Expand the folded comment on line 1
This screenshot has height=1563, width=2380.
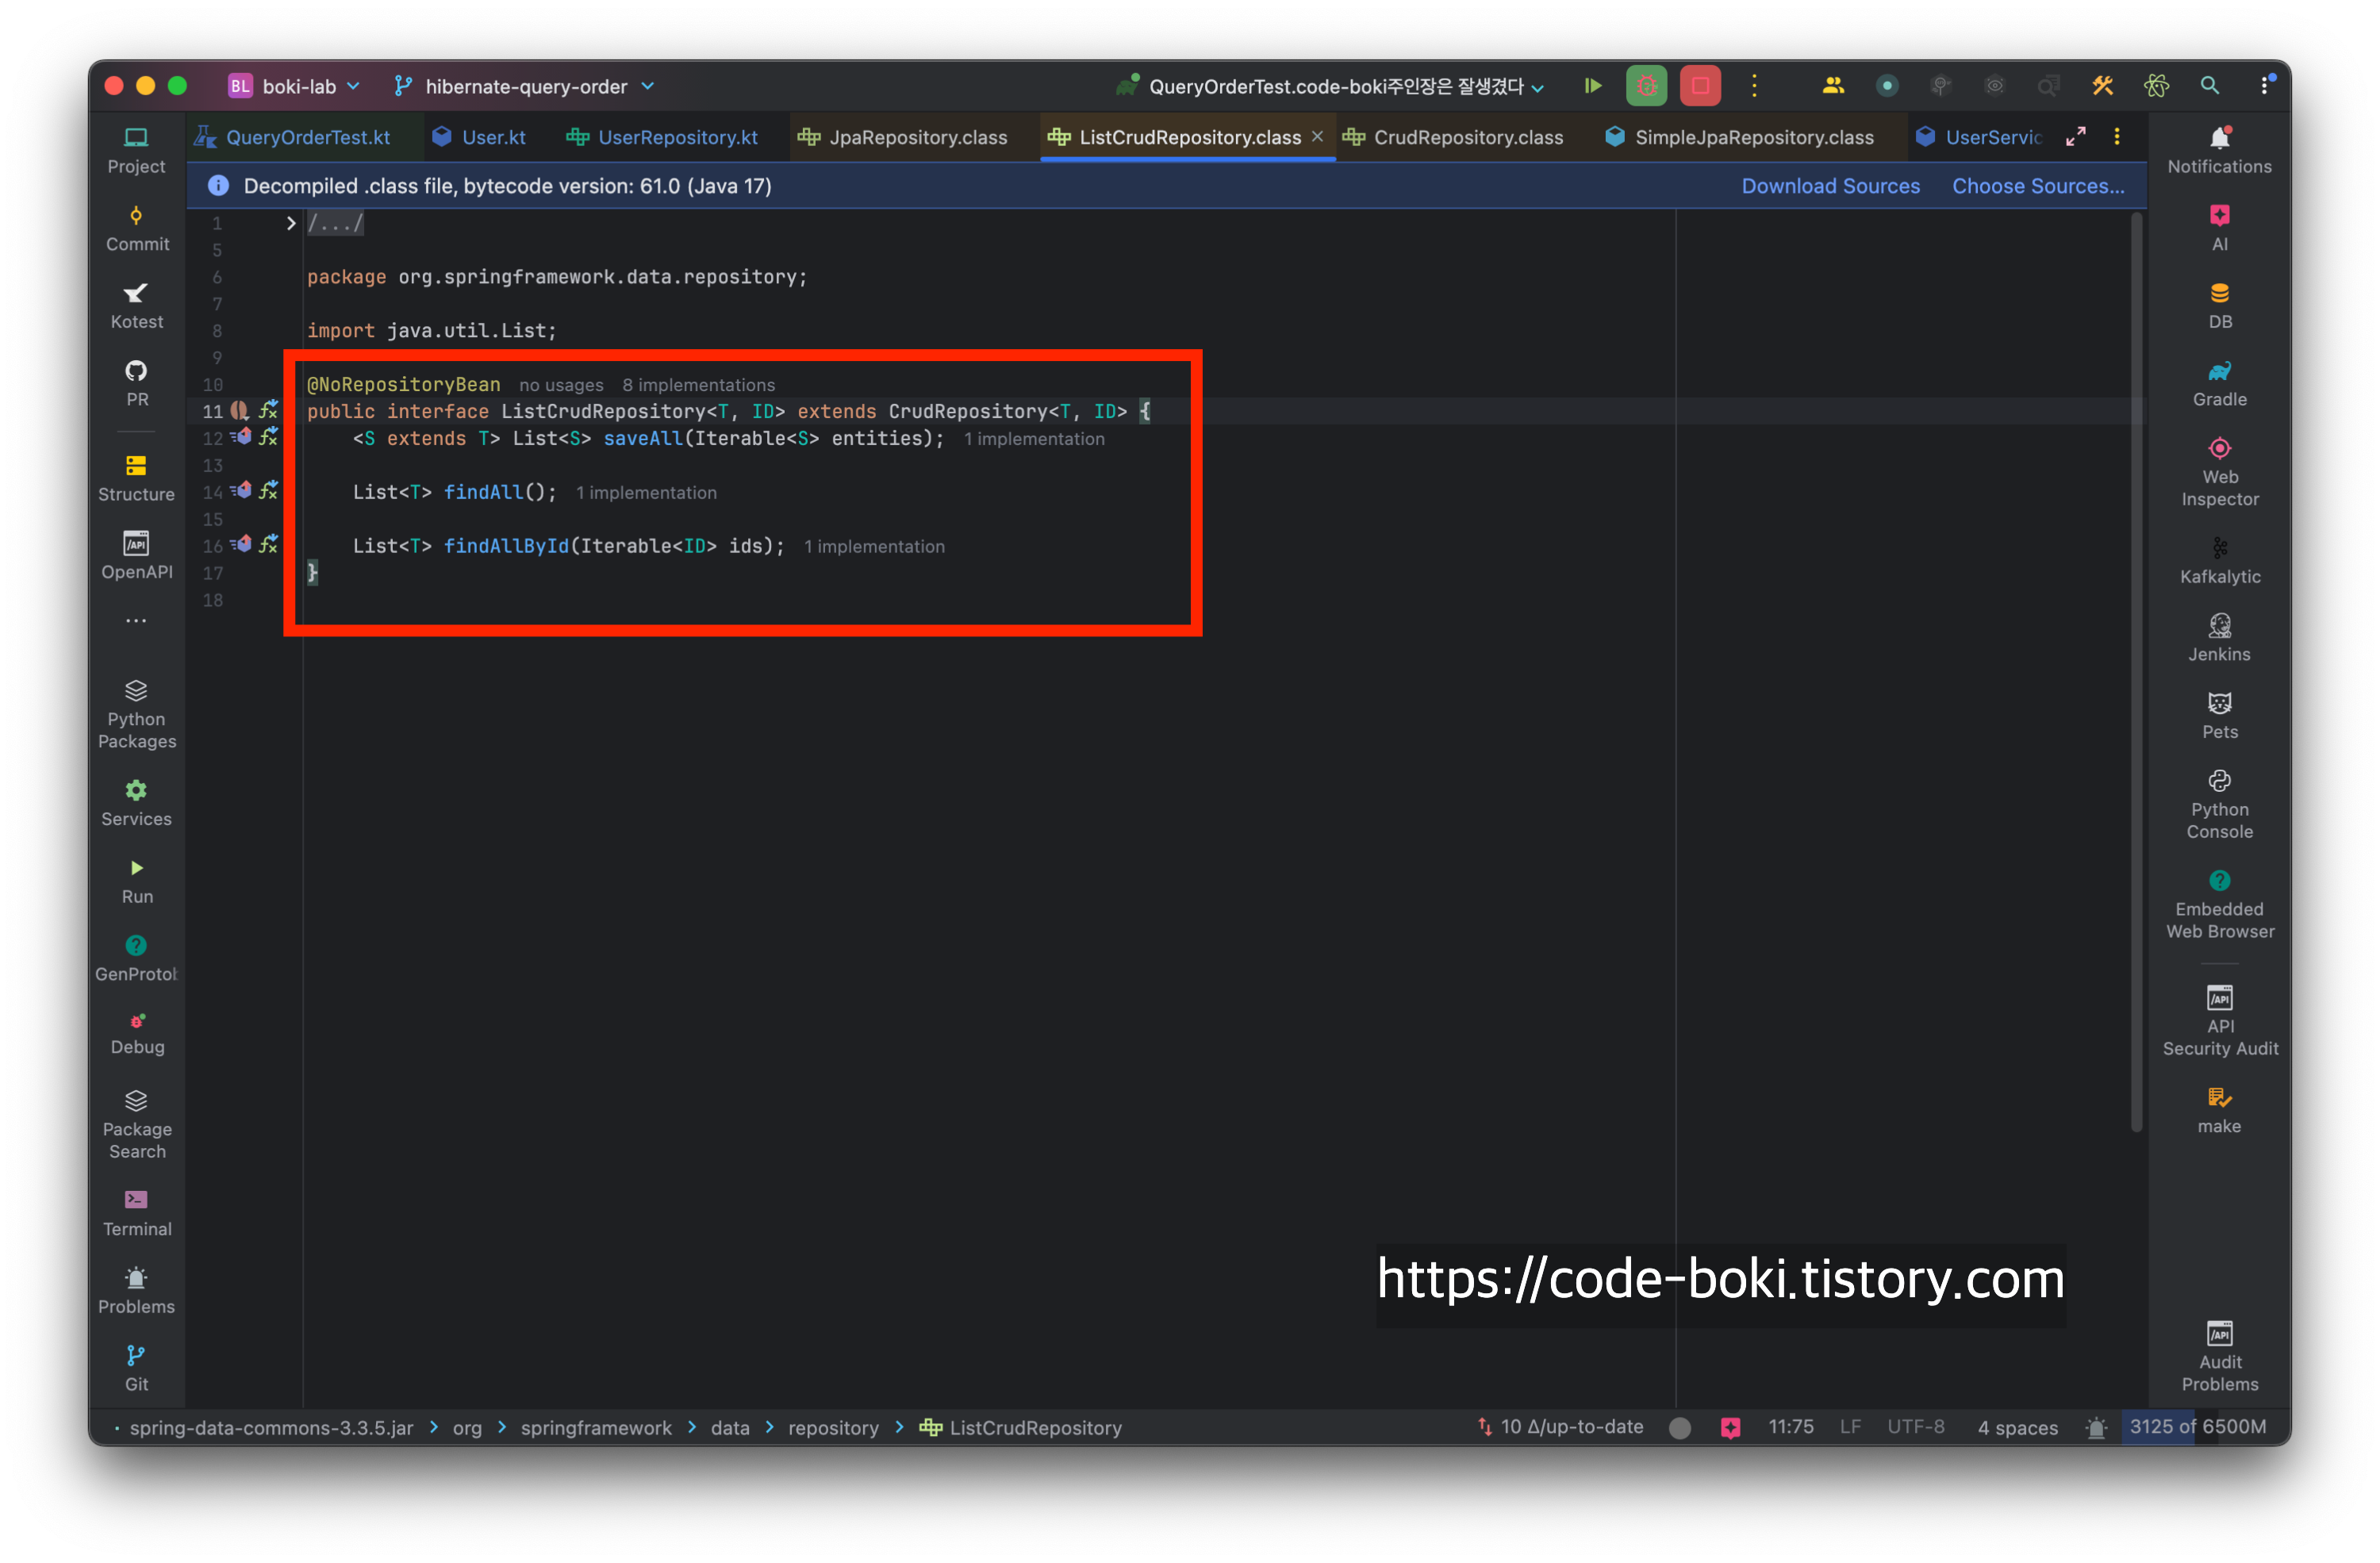pyautogui.click(x=291, y=223)
